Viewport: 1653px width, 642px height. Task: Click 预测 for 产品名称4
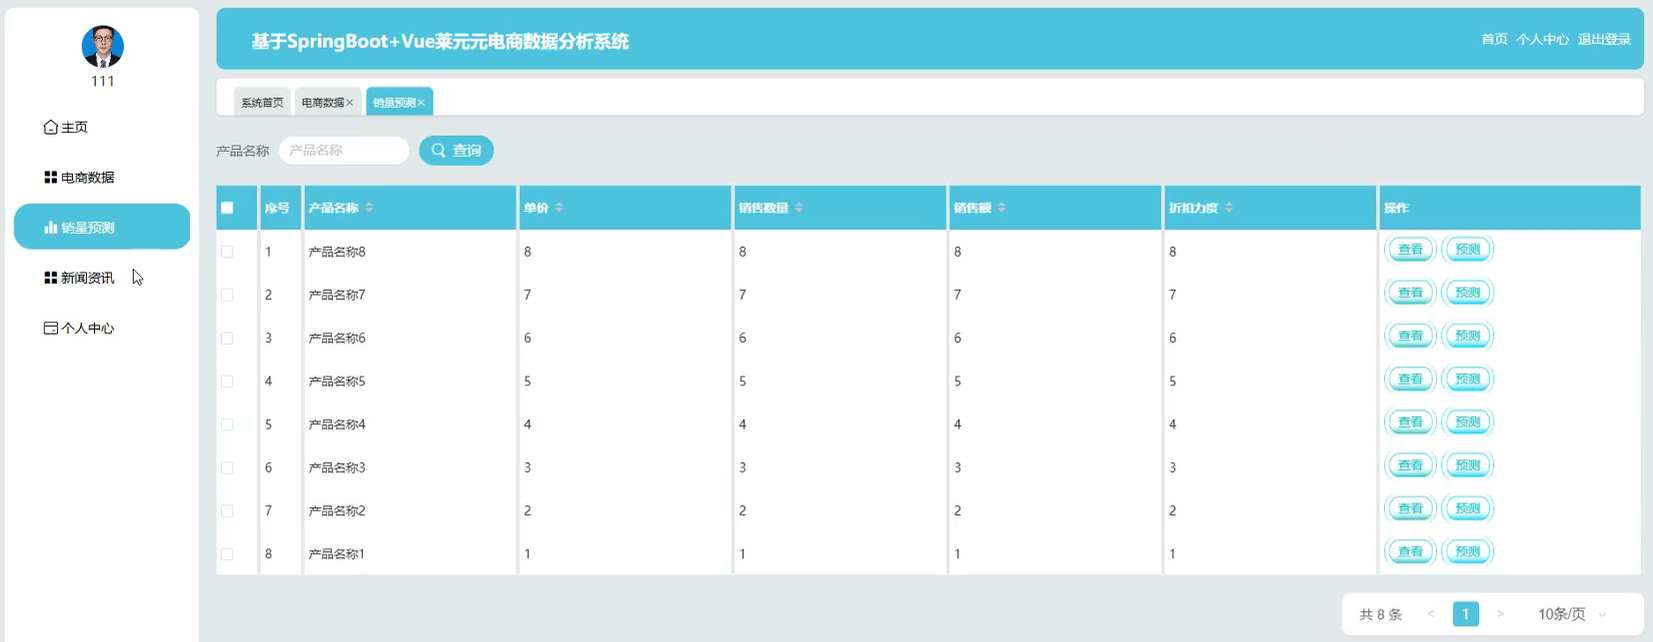[1467, 422]
